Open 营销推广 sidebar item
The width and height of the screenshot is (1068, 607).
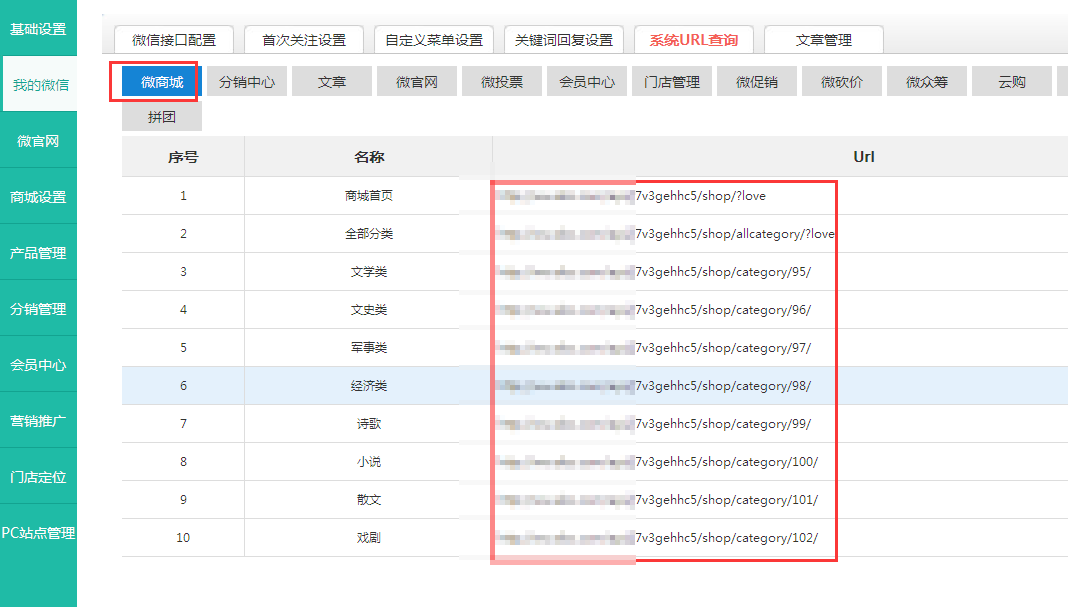(38, 421)
